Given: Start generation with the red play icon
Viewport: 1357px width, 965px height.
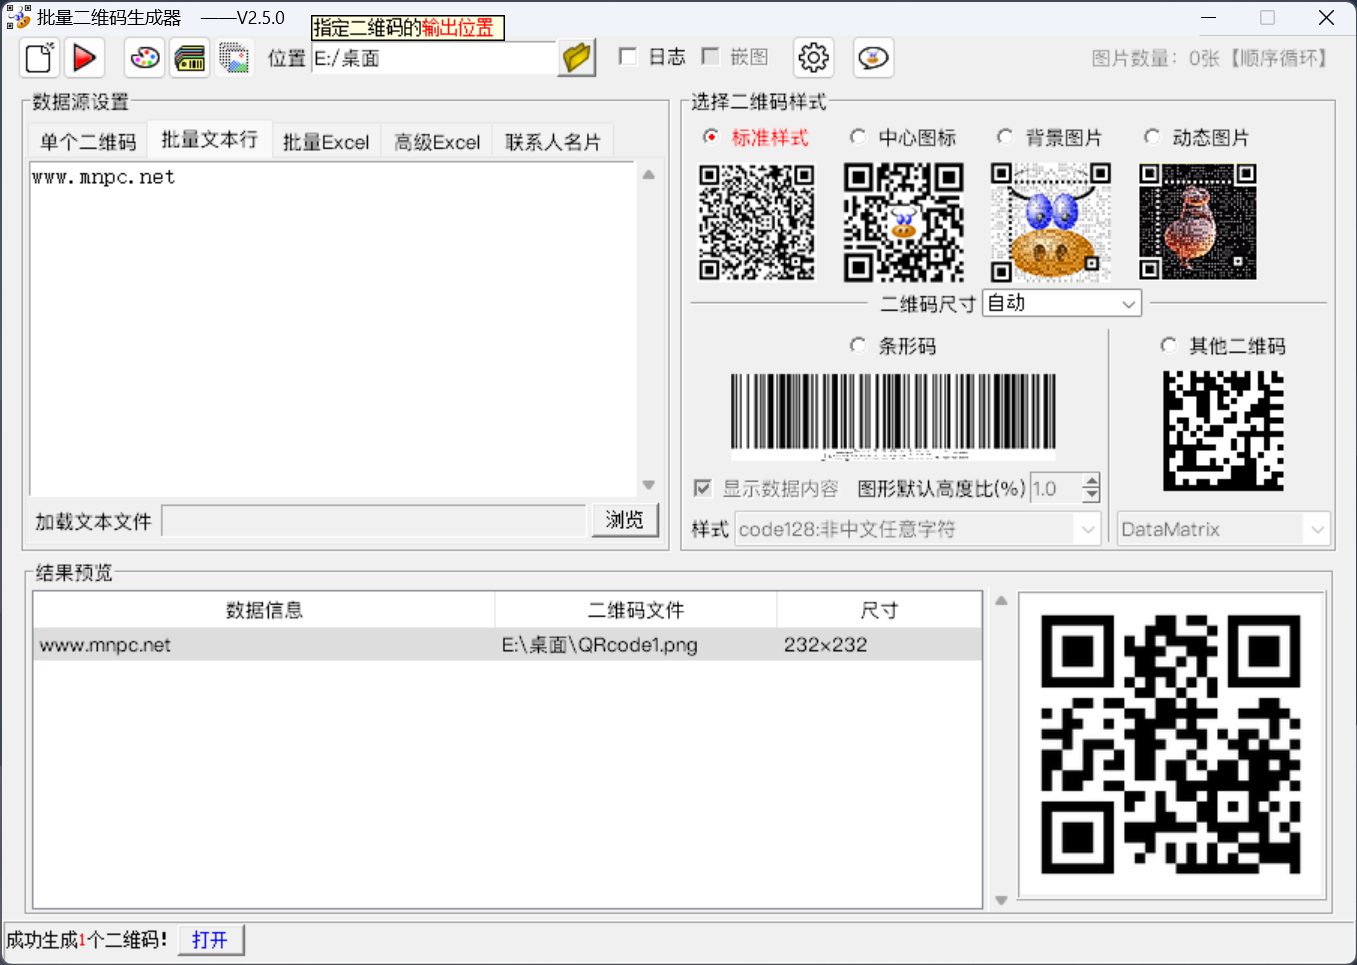Looking at the screenshot, I should [x=85, y=58].
